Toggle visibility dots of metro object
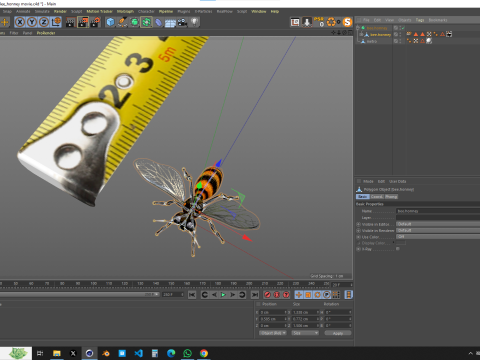The image size is (480, 360). click(400, 41)
